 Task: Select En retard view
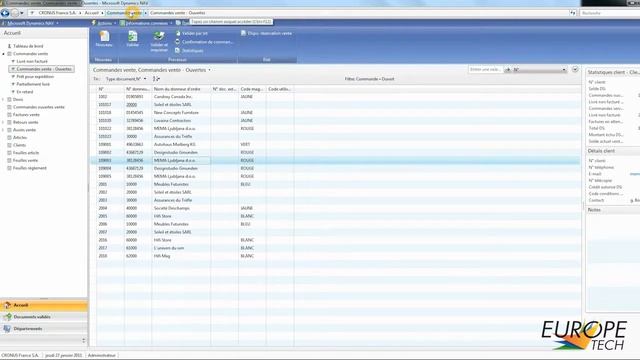tap(24, 92)
